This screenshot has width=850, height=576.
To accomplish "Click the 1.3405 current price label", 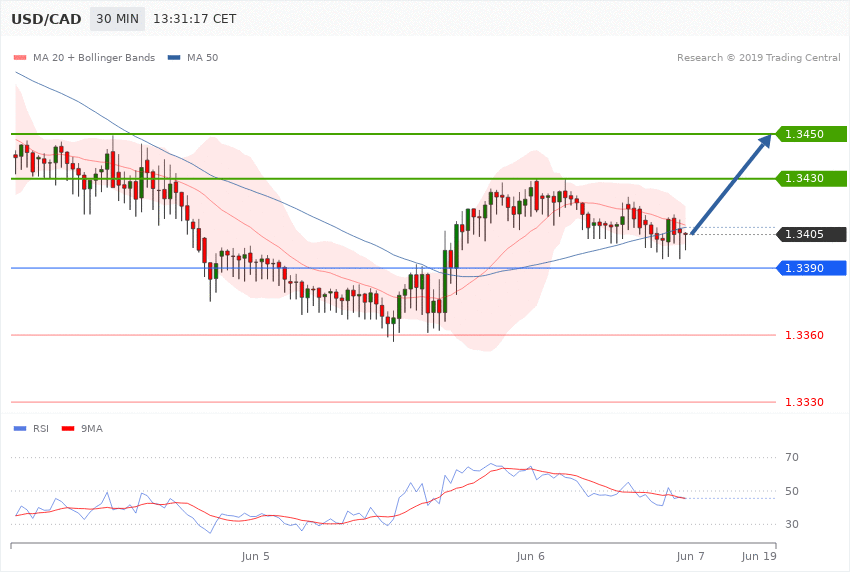I will [811, 234].
